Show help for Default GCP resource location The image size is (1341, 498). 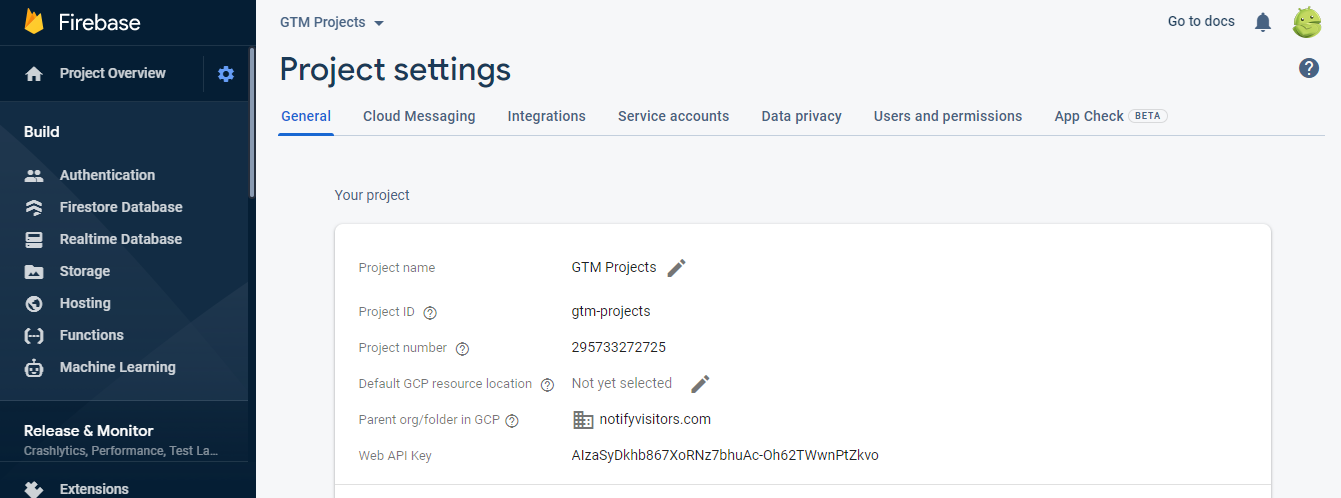pos(547,385)
